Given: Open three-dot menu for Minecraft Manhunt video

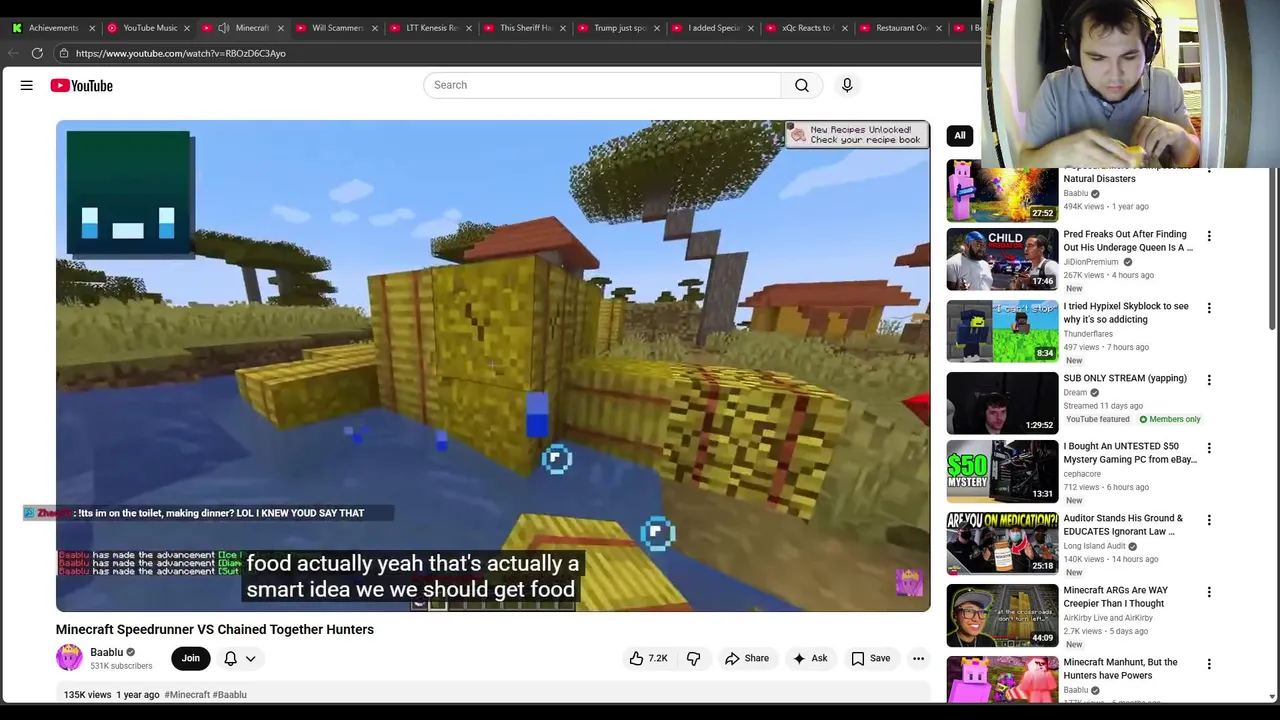Looking at the screenshot, I should tap(1209, 664).
